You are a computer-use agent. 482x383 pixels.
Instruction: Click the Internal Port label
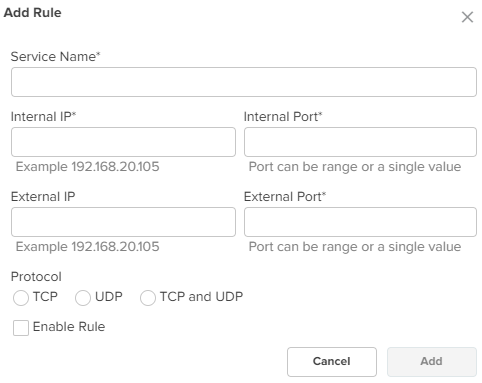click(x=283, y=117)
